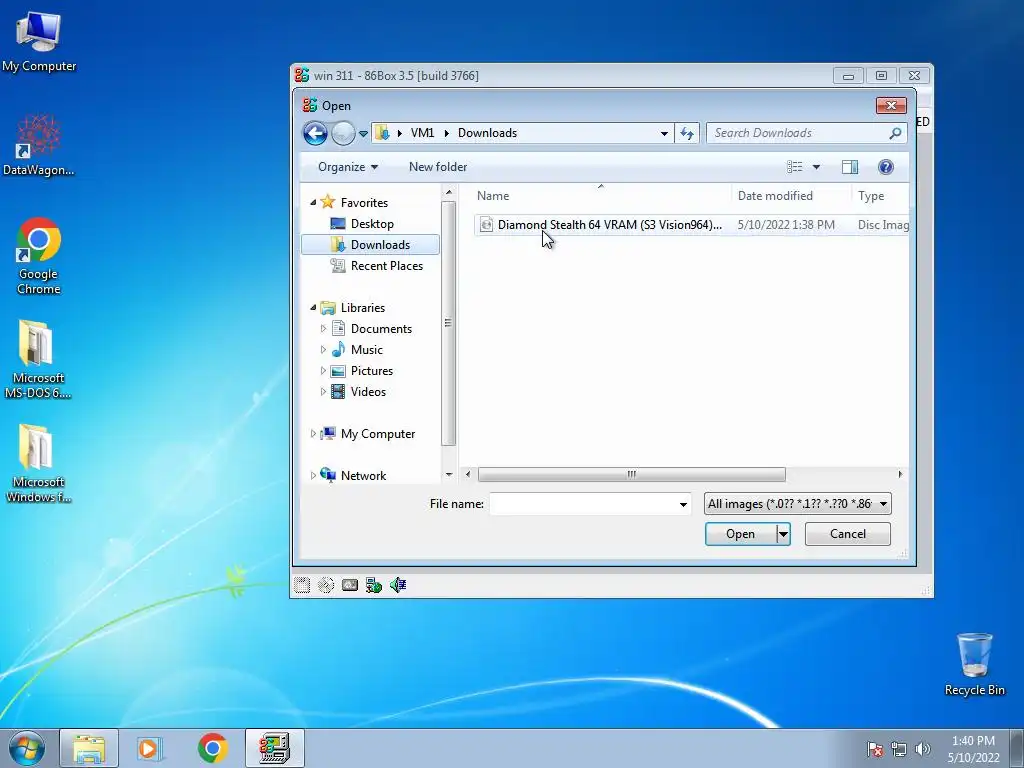Click the sound speaker status bar icon
This screenshot has height=768, width=1024.
coord(398,585)
